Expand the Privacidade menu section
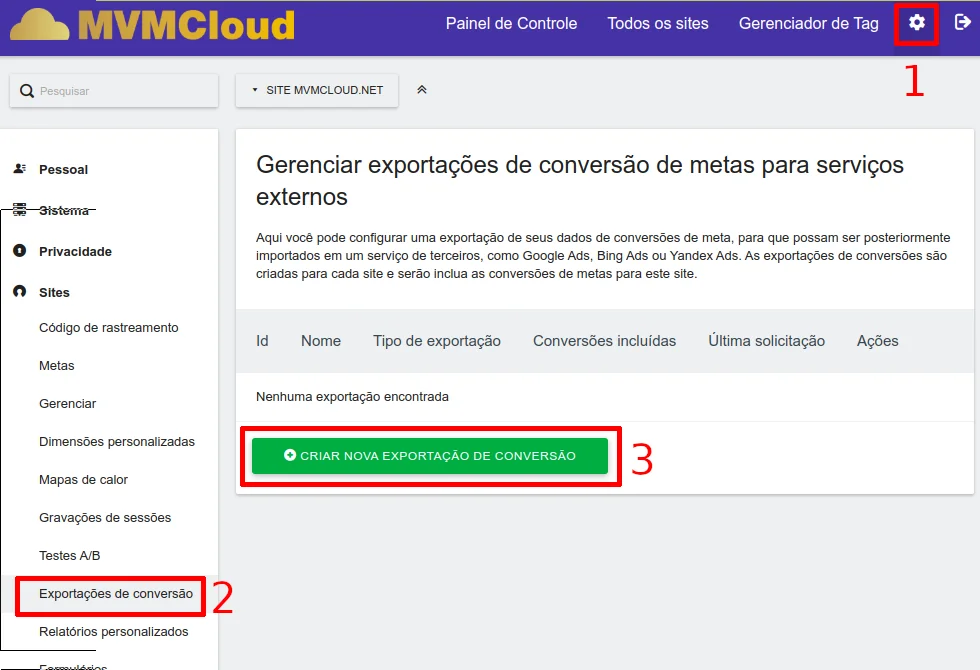 point(75,251)
